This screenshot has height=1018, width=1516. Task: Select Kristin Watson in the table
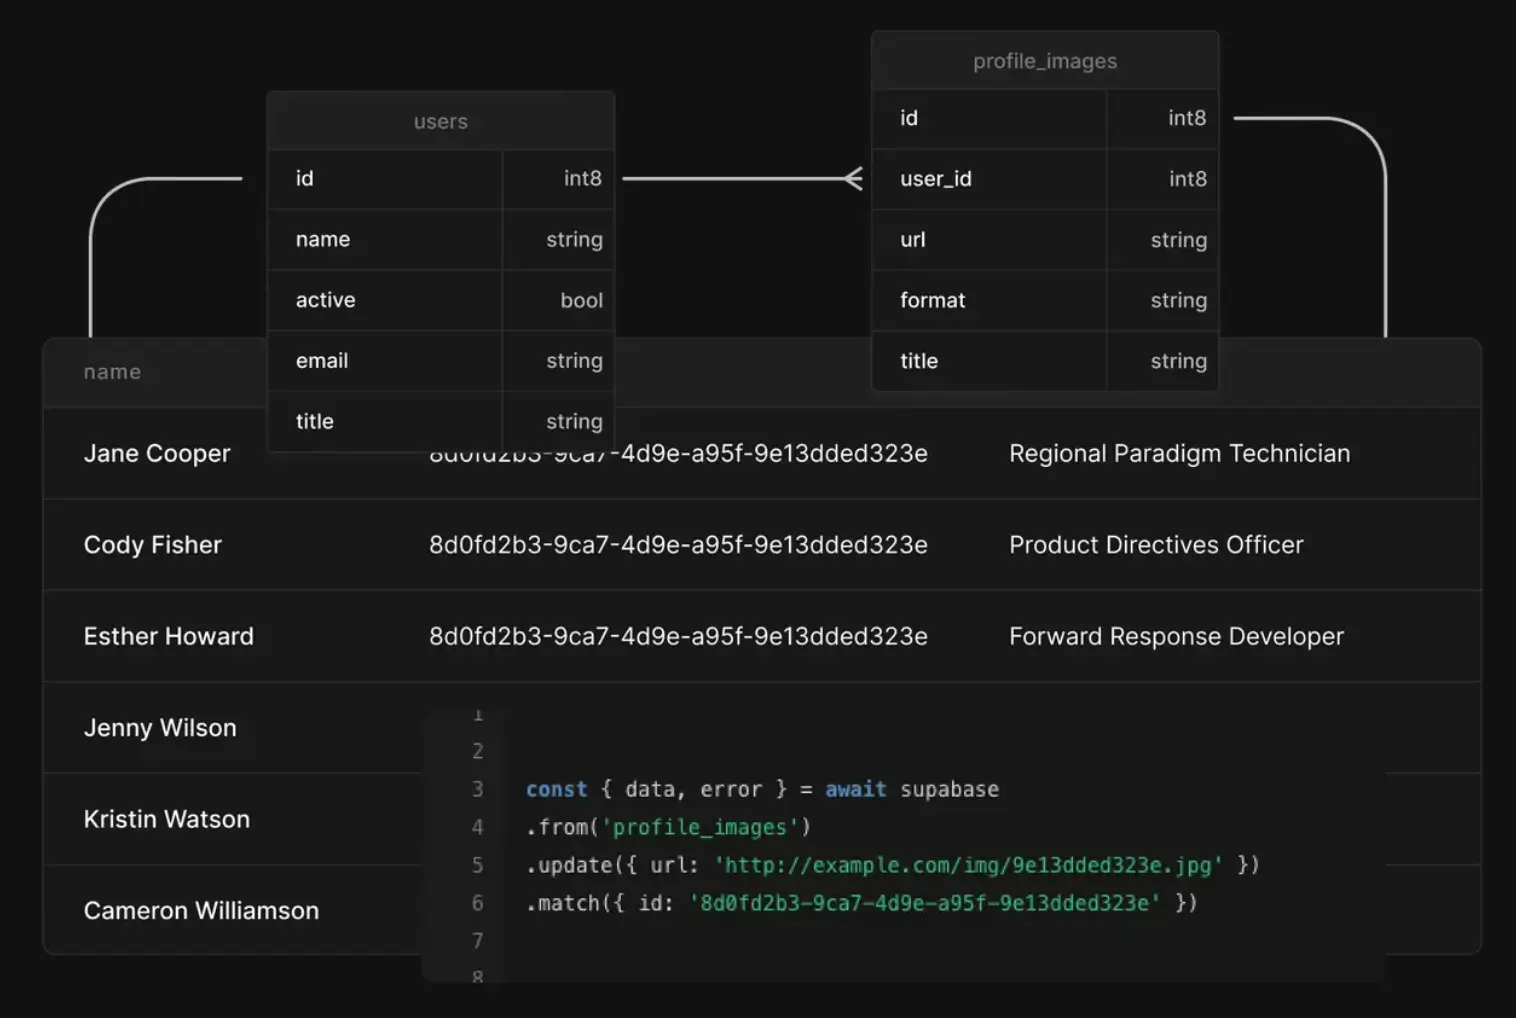(x=166, y=819)
